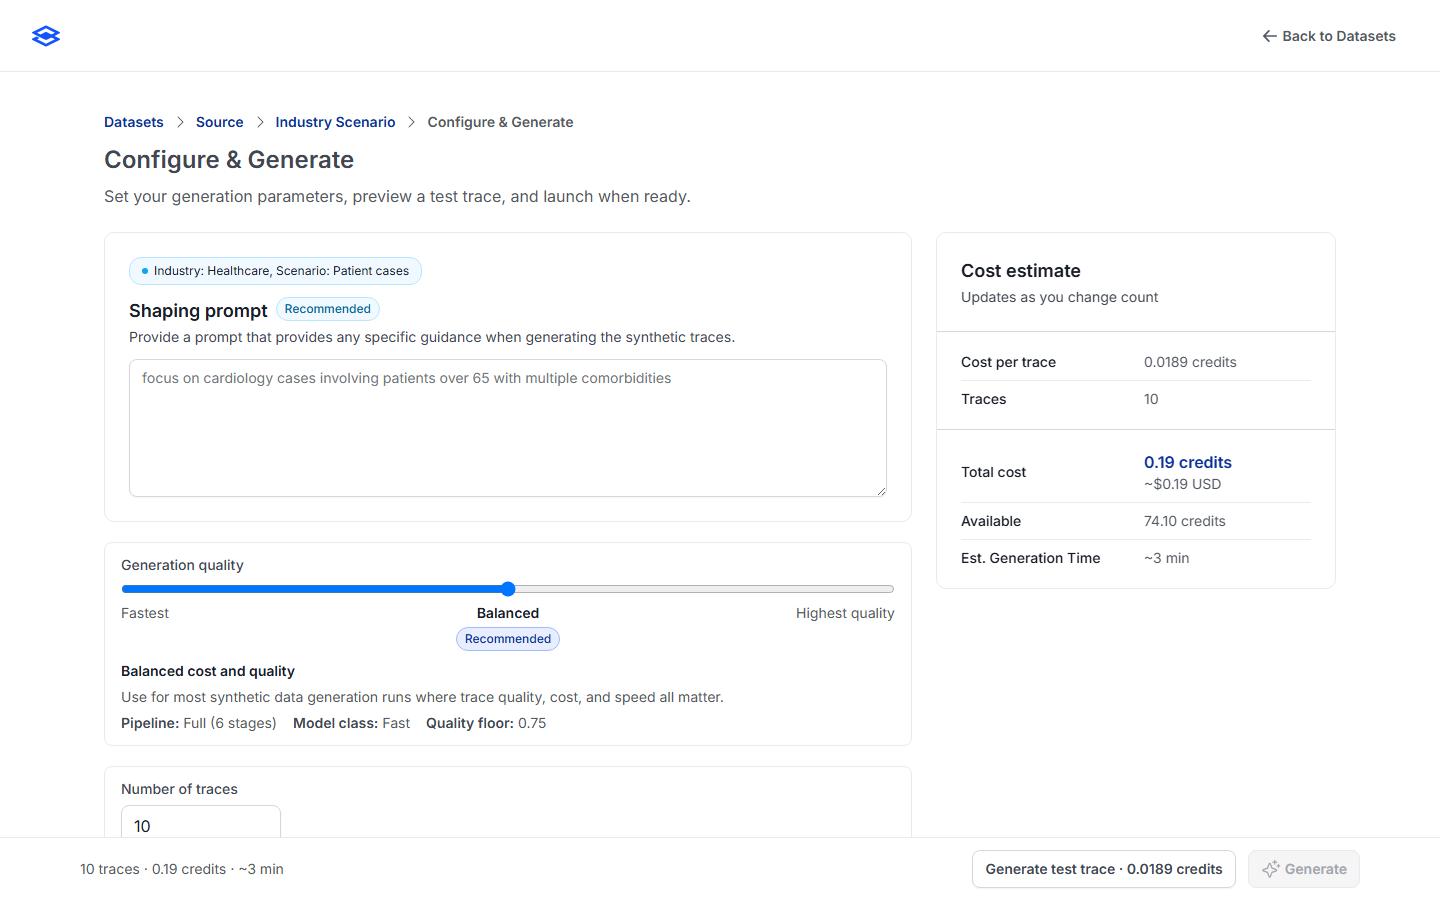Select Balanced quality label

508,613
